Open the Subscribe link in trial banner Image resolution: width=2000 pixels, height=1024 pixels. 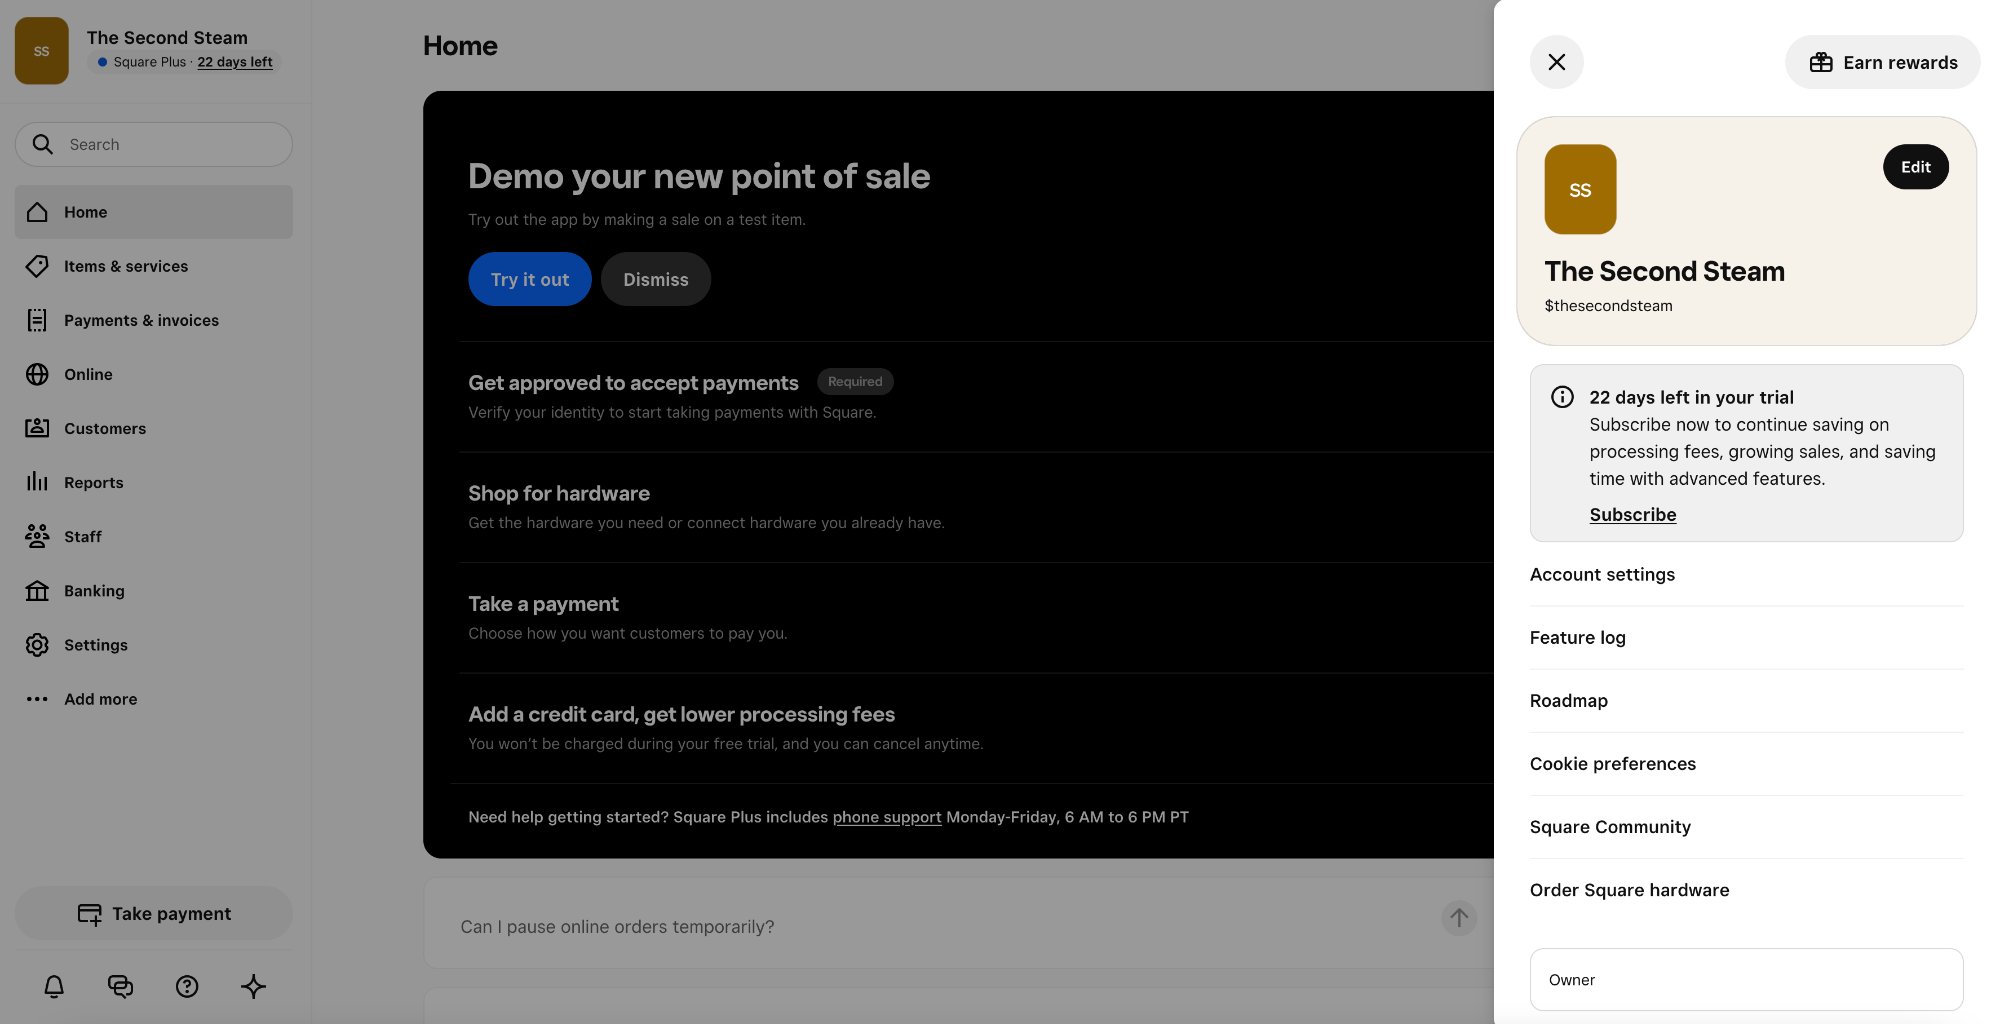click(x=1632, y=514)
